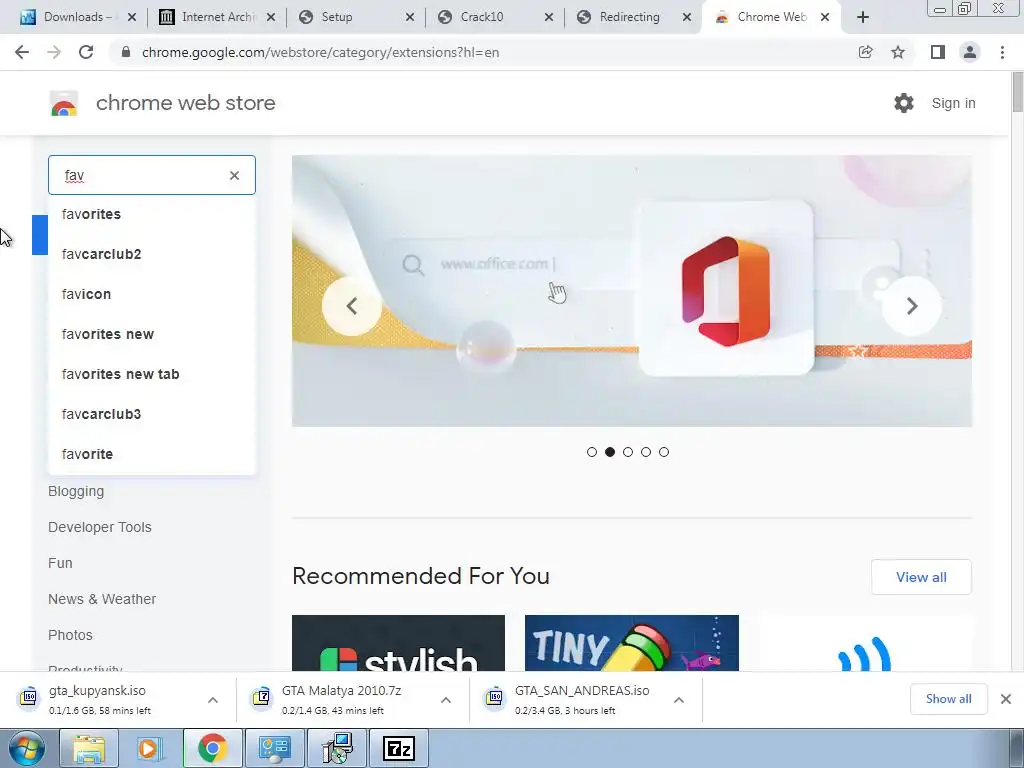Choose the 'favorite' suggestion
The image size is (1024, 768).
point(152,454)
